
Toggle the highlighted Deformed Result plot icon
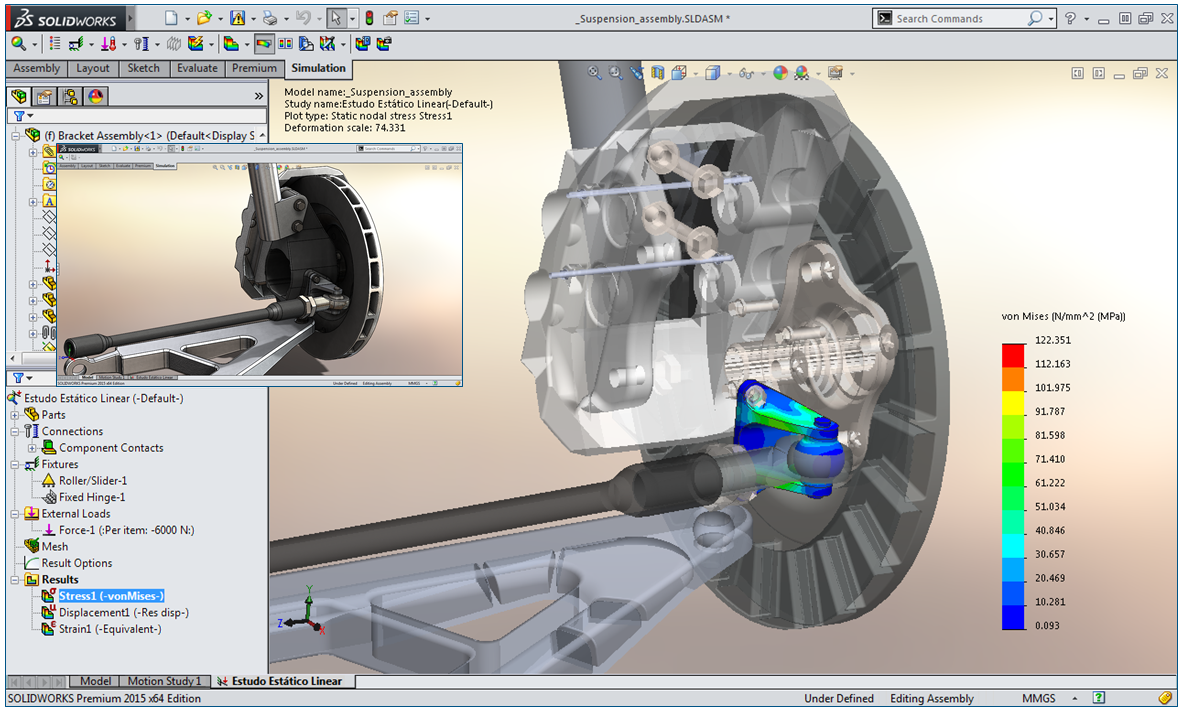tap(265, 41)
